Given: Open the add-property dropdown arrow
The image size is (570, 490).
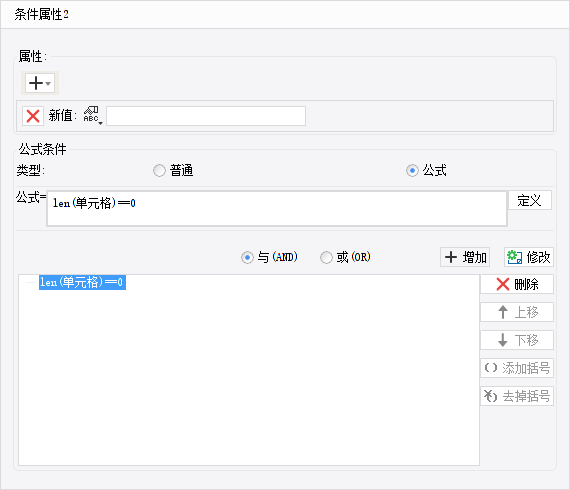Looking at the screenshot, I should pyautogui.click(x=48, y=84).
